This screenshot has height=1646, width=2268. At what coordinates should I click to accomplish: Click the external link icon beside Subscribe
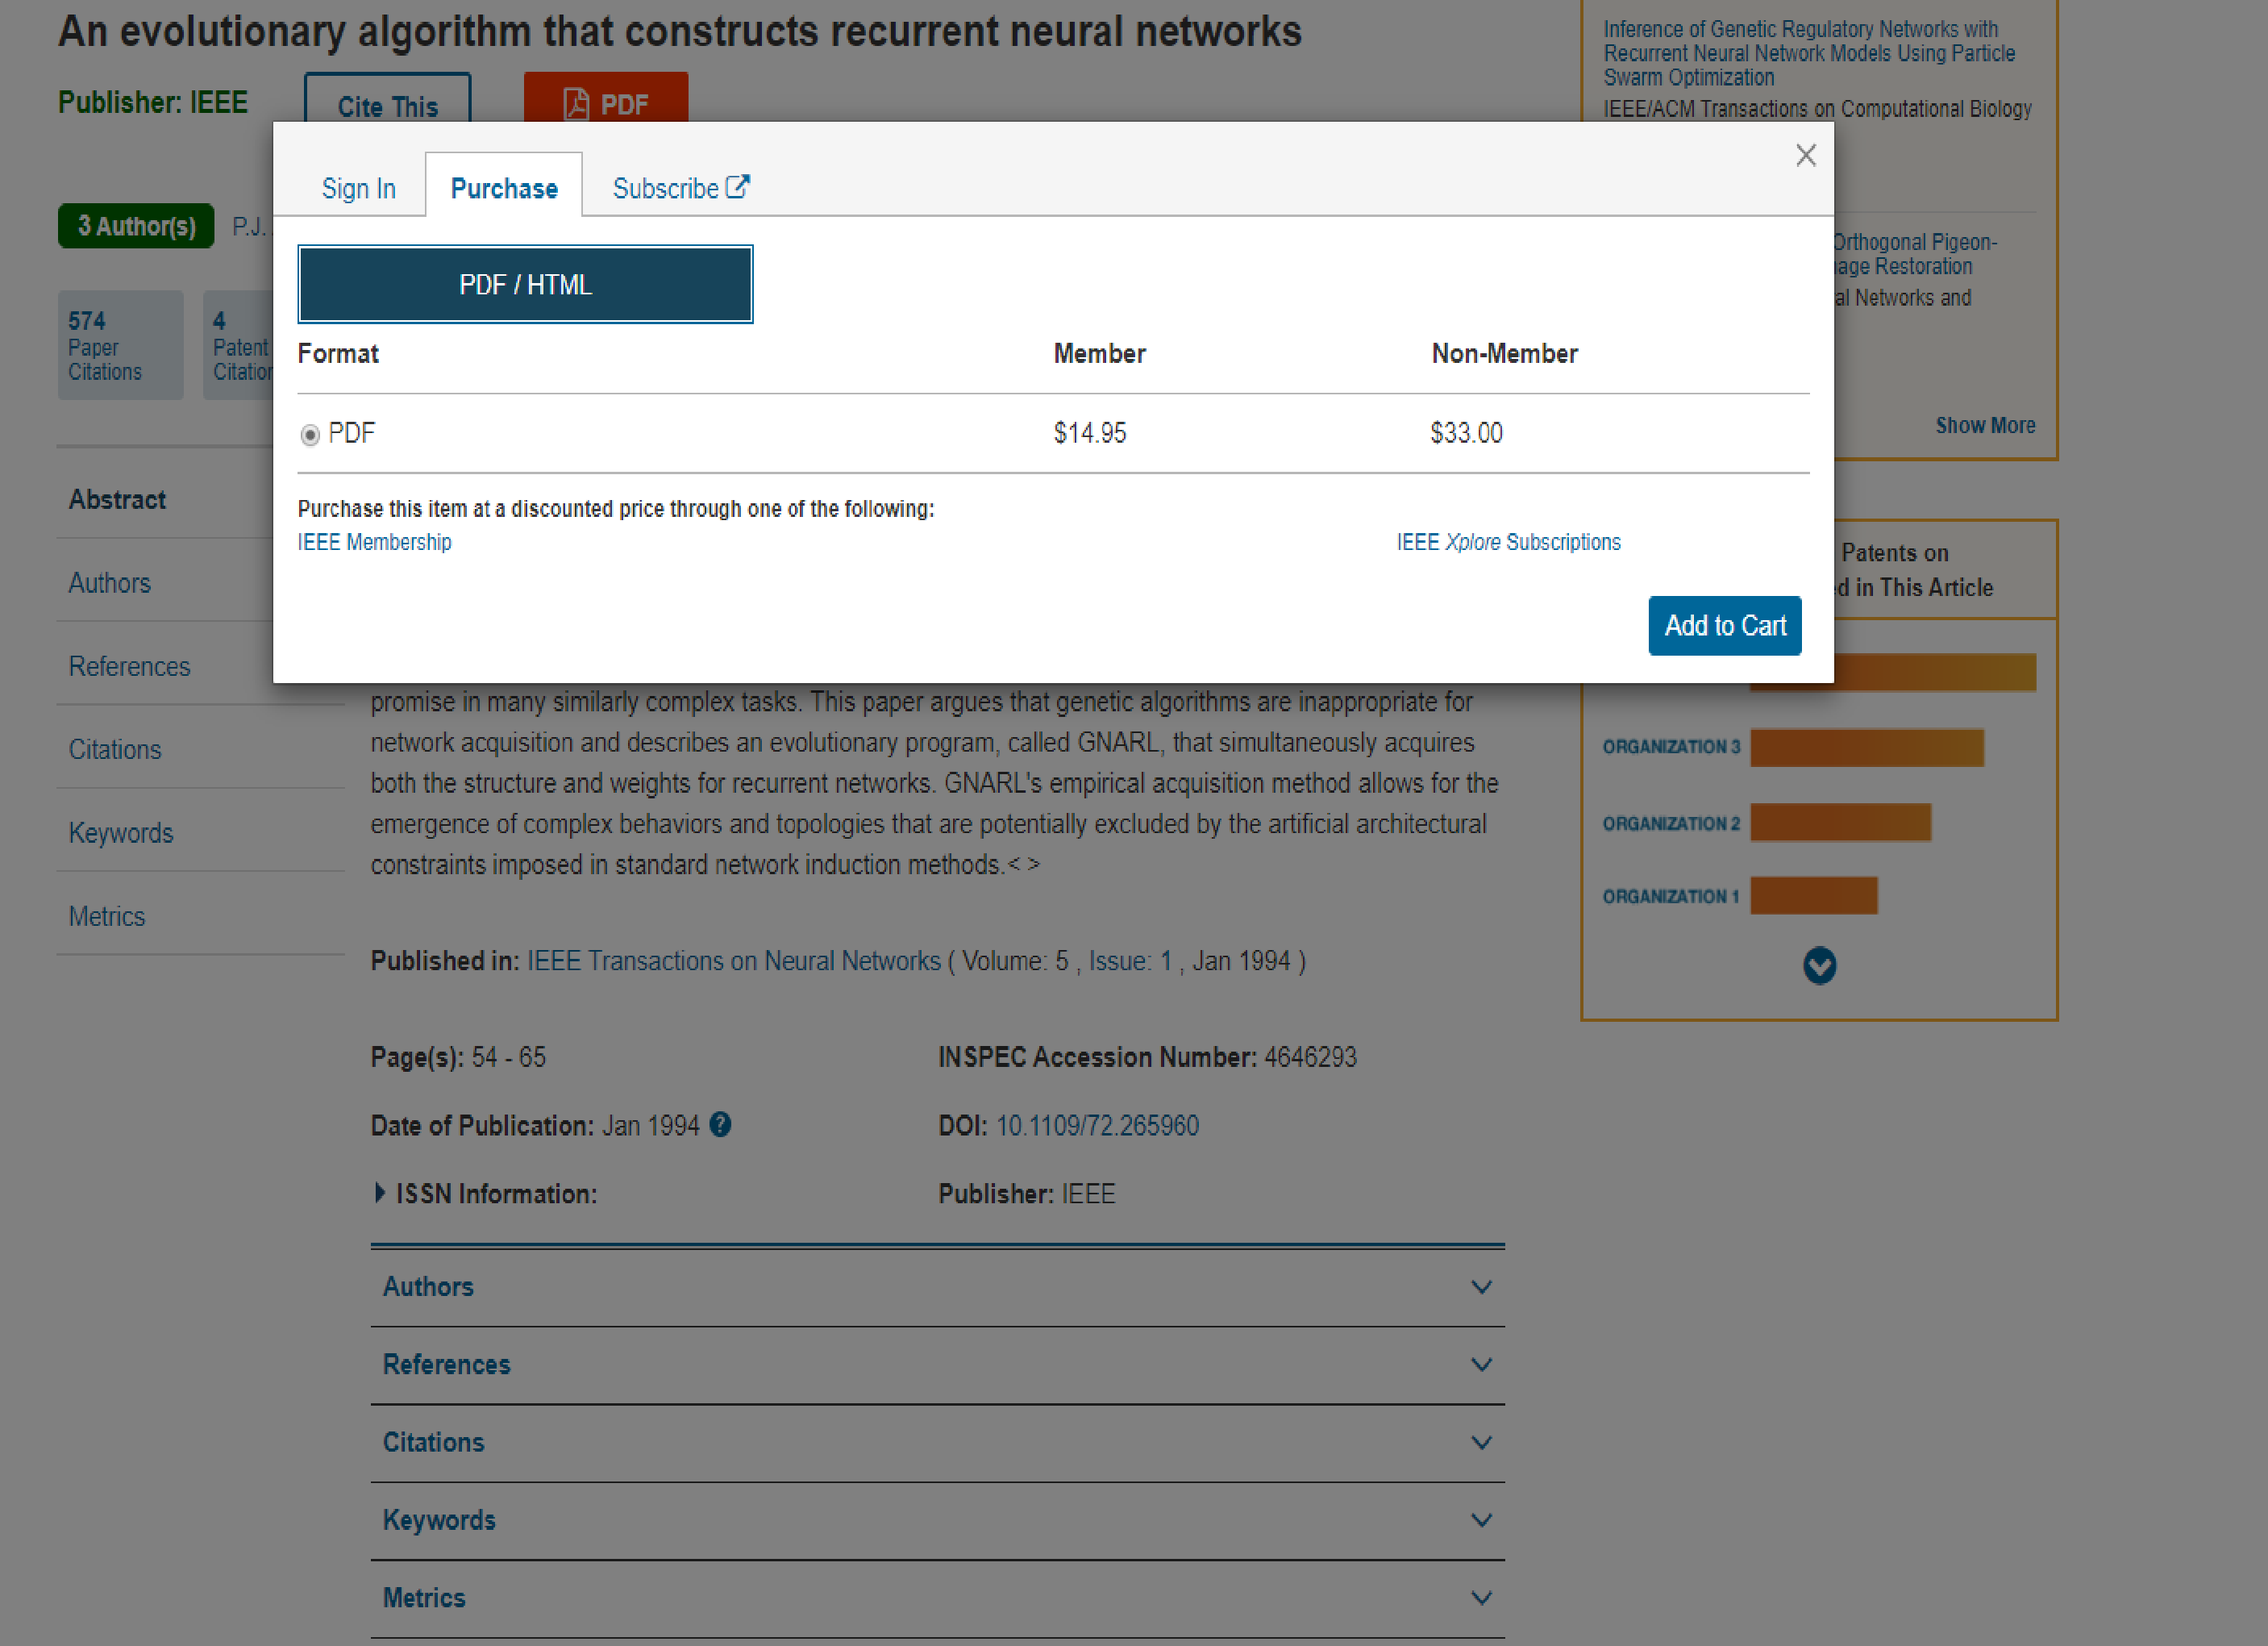[737, 187]
